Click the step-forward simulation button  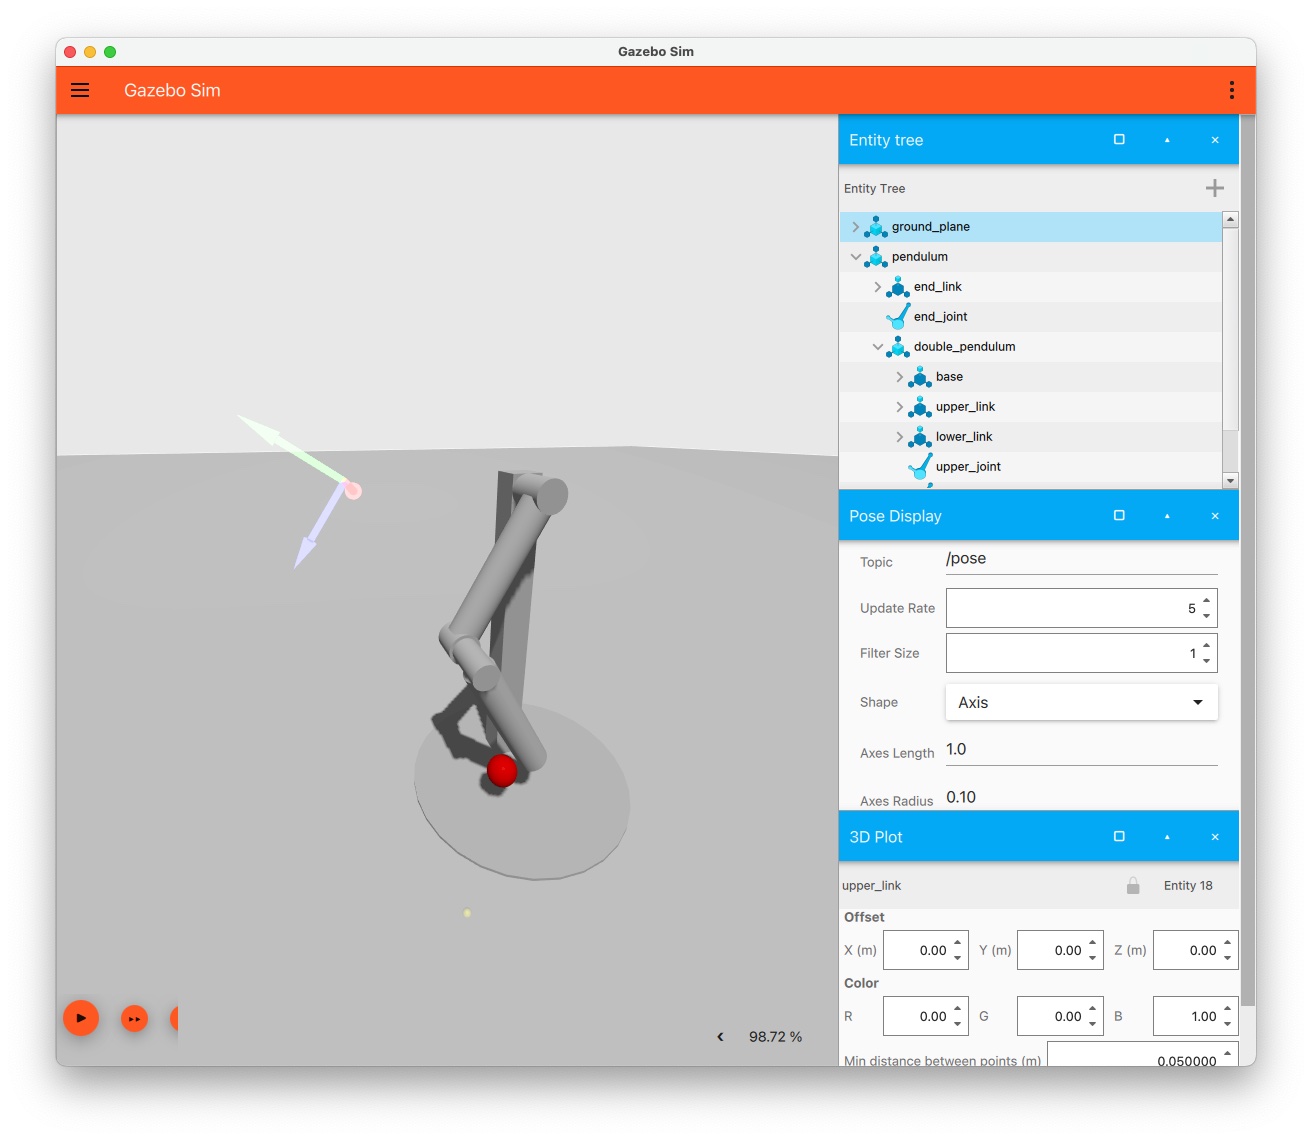(x=134, y=1018)
